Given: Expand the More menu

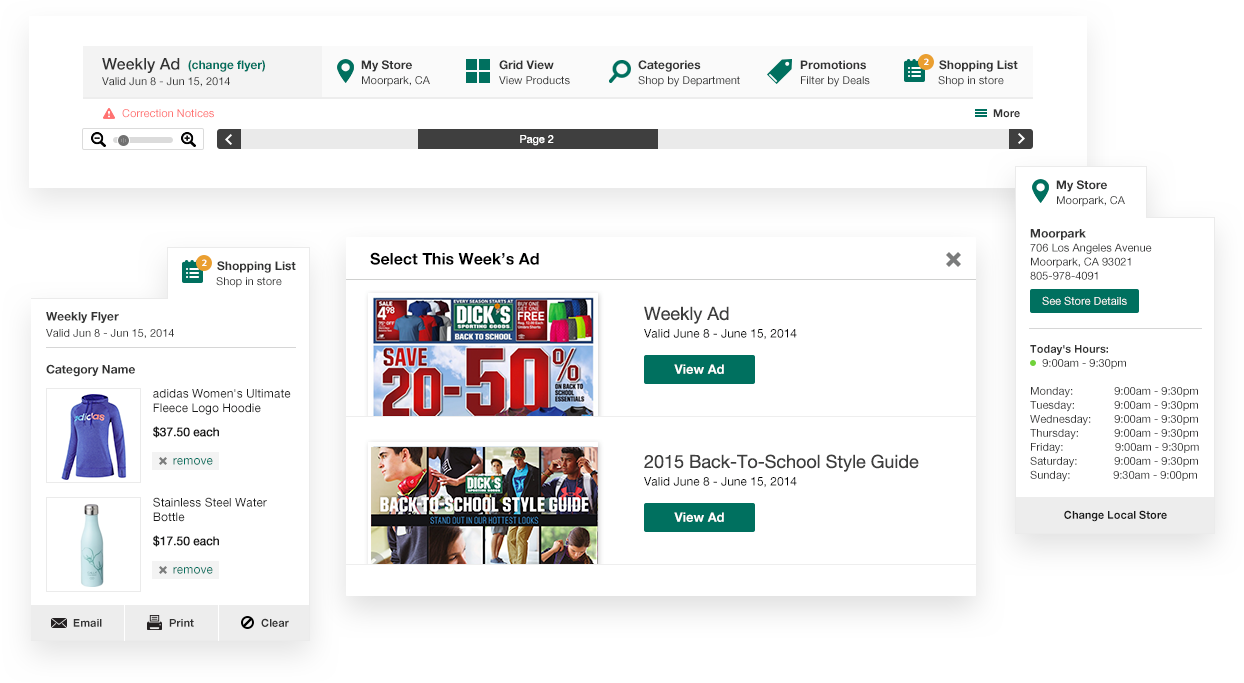Looking at the screenshot, I should point(997,114).
